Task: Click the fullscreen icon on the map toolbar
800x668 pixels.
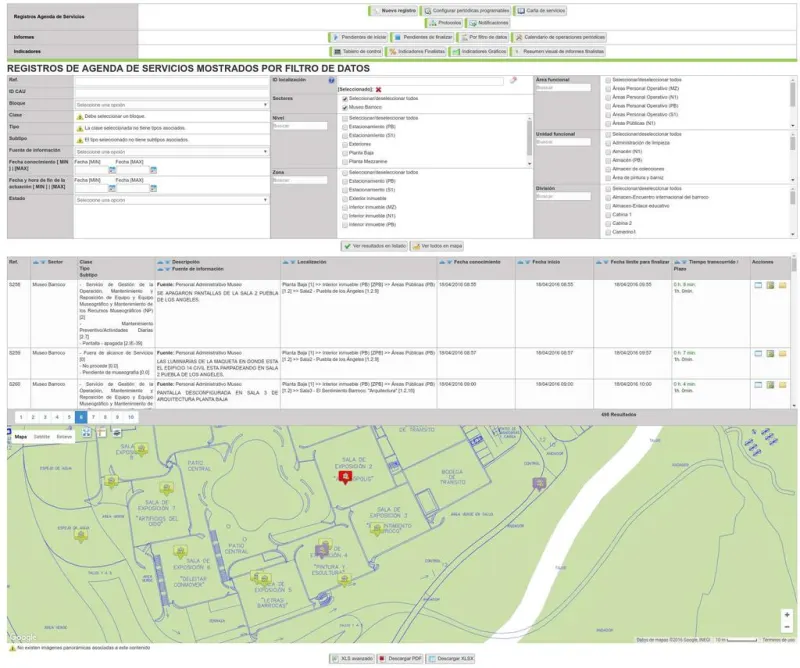Action: 87,433
